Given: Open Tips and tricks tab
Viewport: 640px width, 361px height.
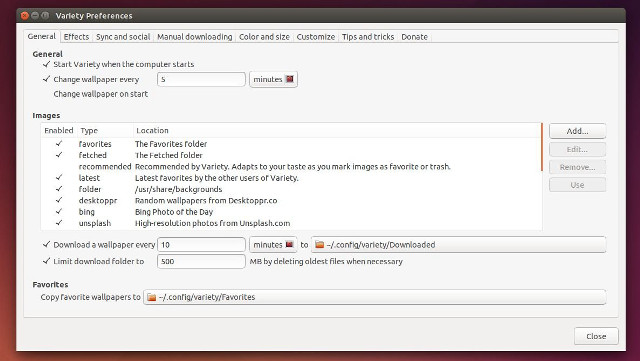Looking at the screenshot, I should tap(368, 37).
